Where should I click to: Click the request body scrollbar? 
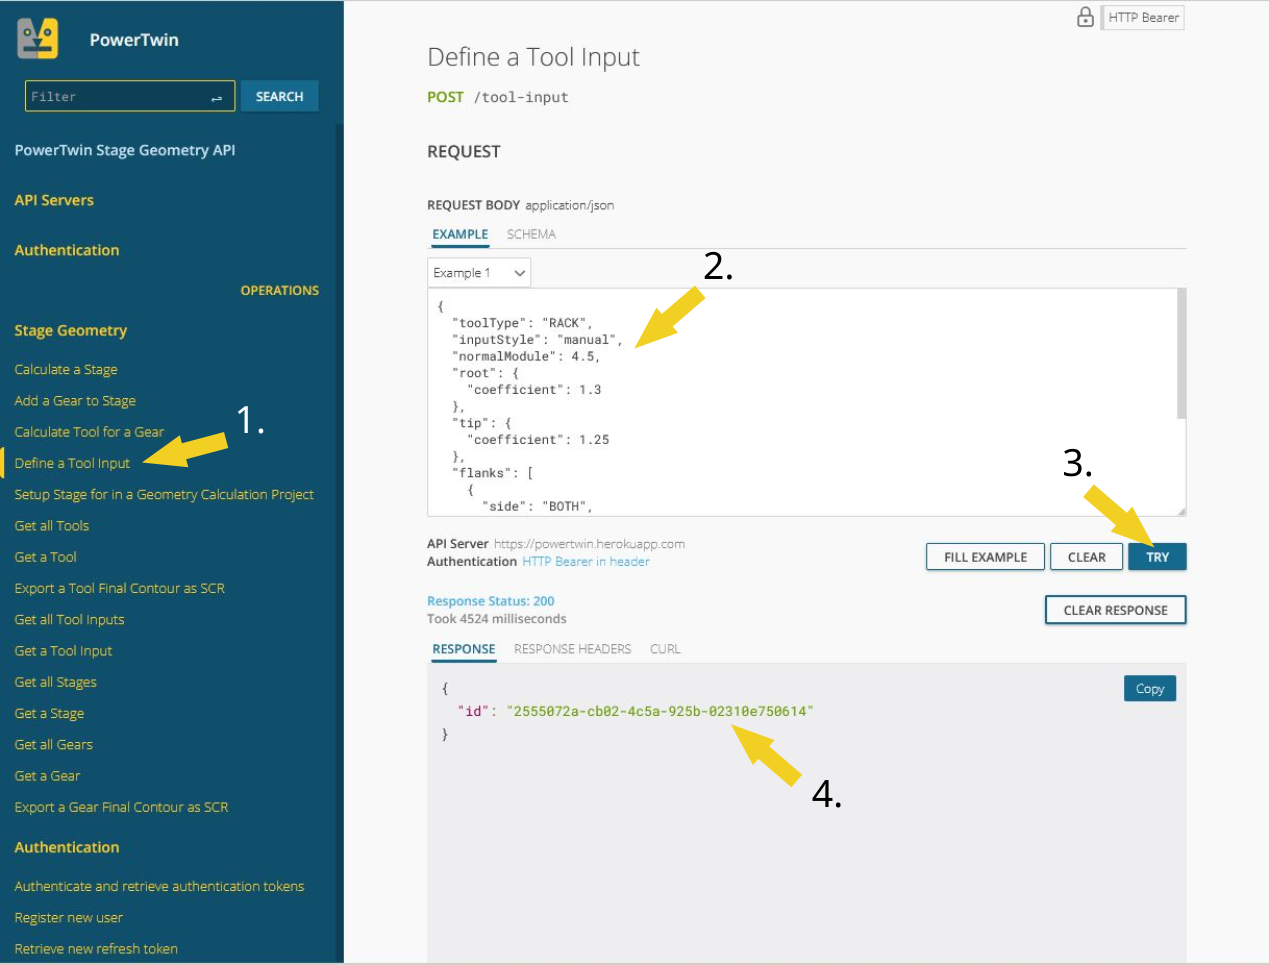(x=1181, y=355)
